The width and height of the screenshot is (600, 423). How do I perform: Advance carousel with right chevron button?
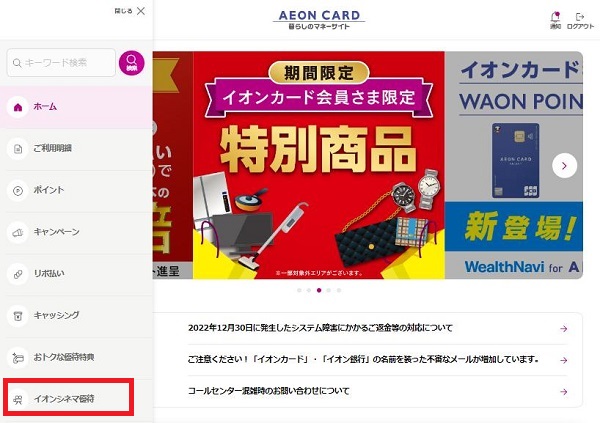point(564,165)
